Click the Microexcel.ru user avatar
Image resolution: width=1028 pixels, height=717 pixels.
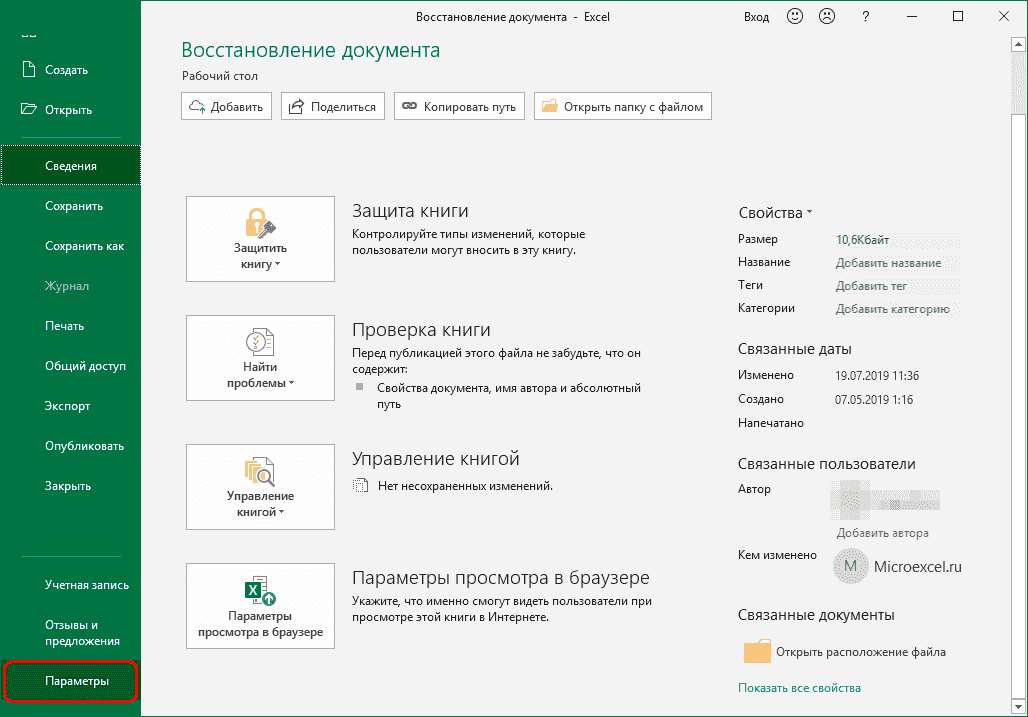point(850,566)
